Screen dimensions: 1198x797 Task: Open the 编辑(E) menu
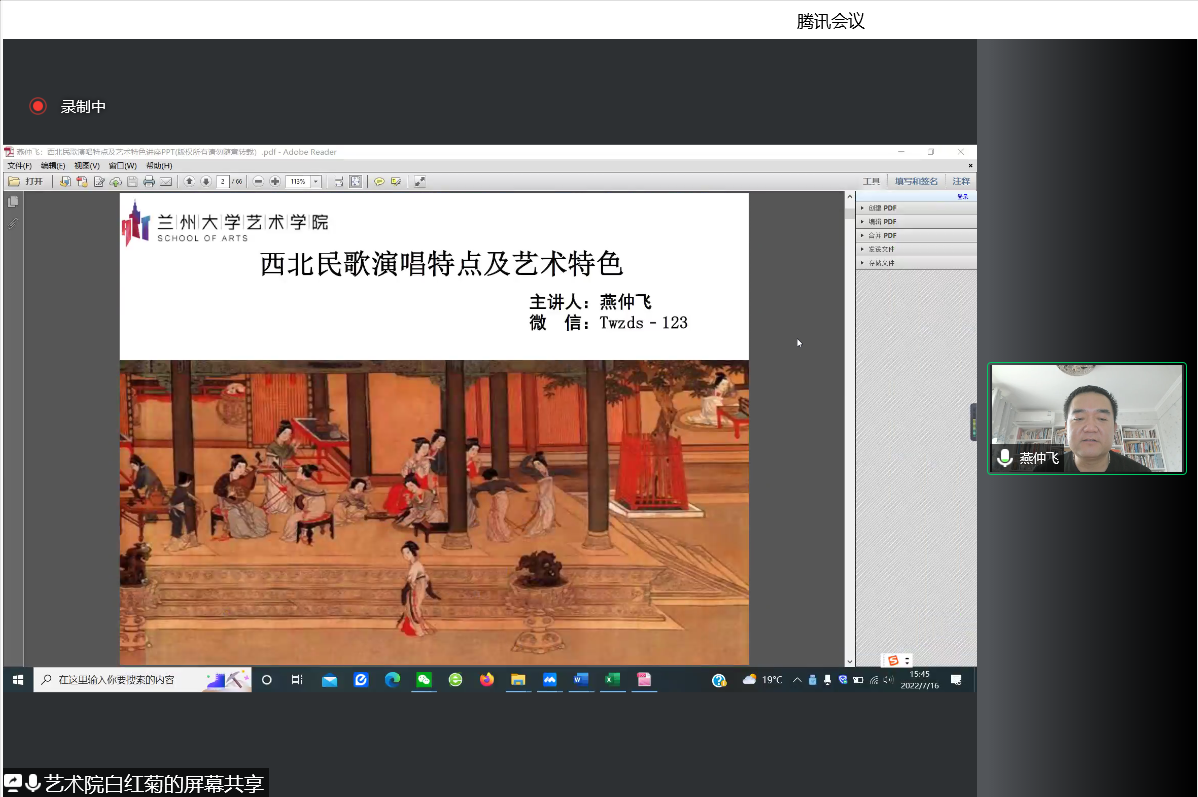[x=53, y=166]
